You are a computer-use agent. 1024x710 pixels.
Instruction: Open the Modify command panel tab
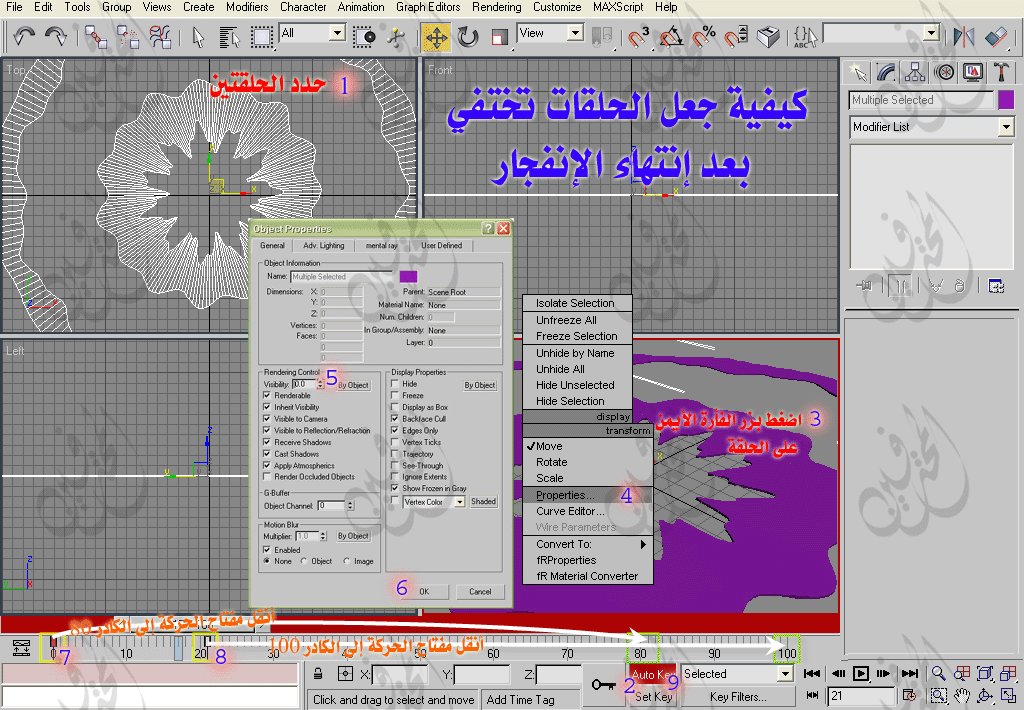[886, 72]
